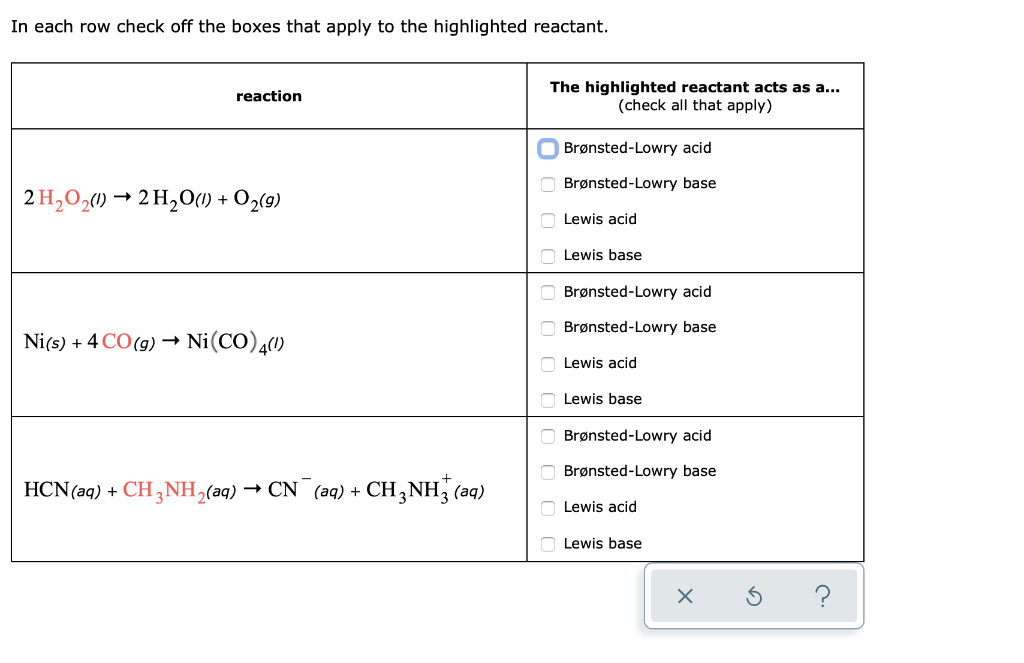Check Lewis base for the CO reaction

pos(548,400)
